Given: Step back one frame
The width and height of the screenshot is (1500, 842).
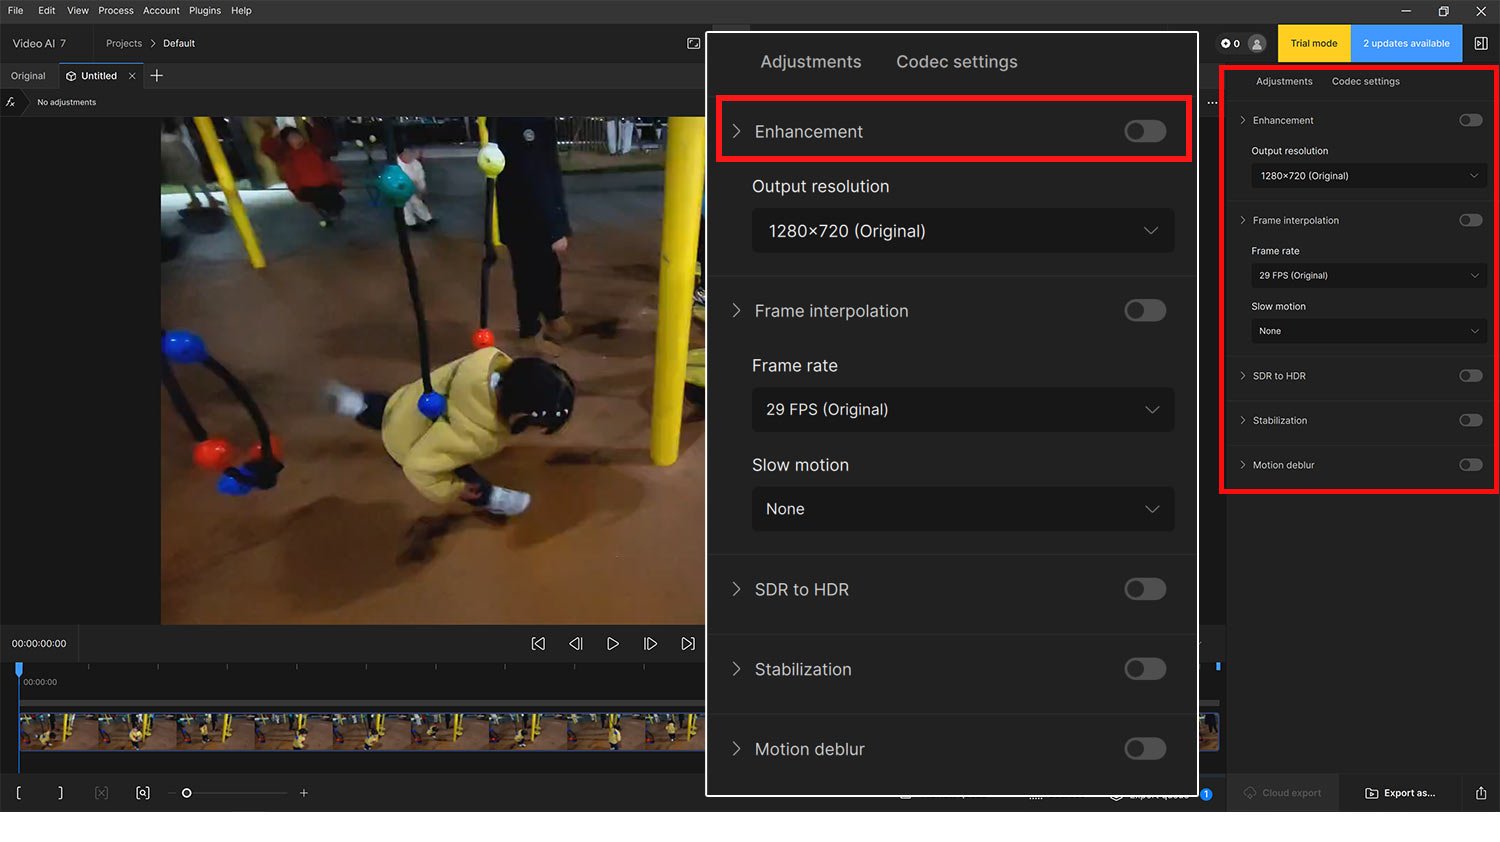Looking at the screenshot, I should (x=575, y=644).
